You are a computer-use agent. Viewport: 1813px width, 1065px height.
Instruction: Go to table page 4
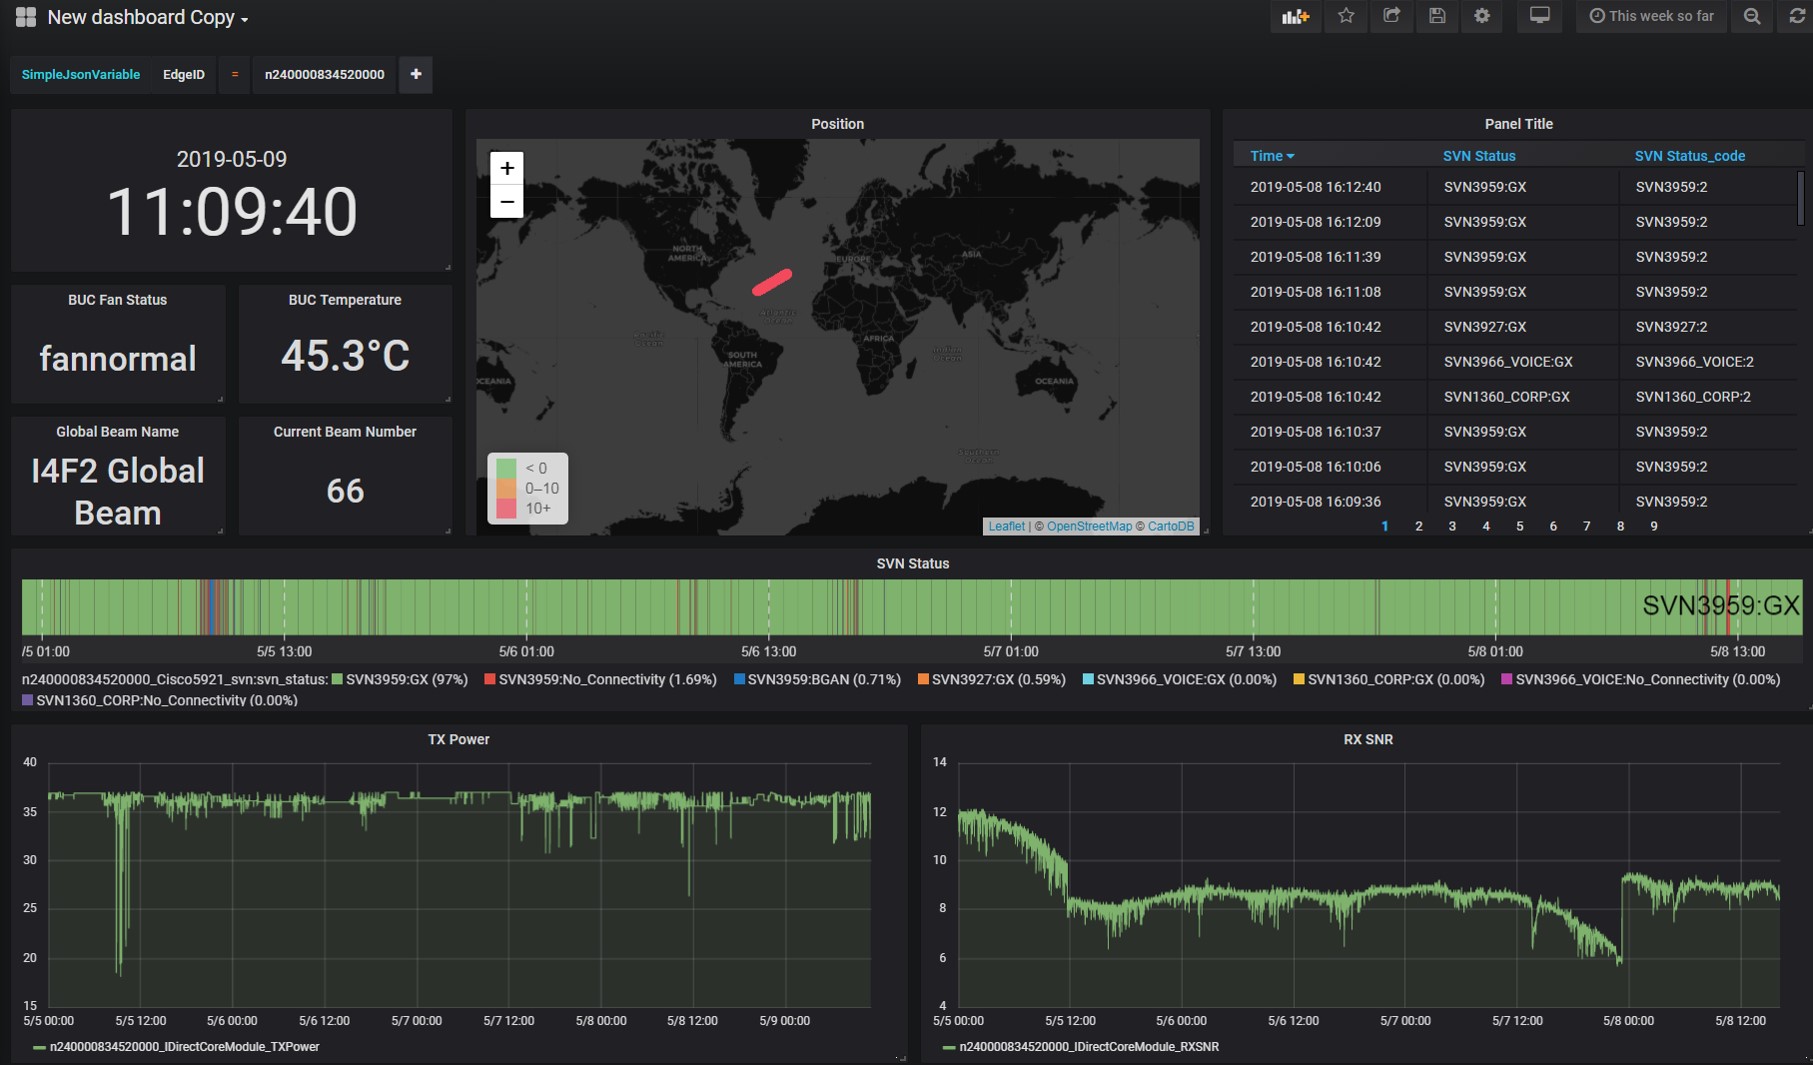coord(1486,526)
